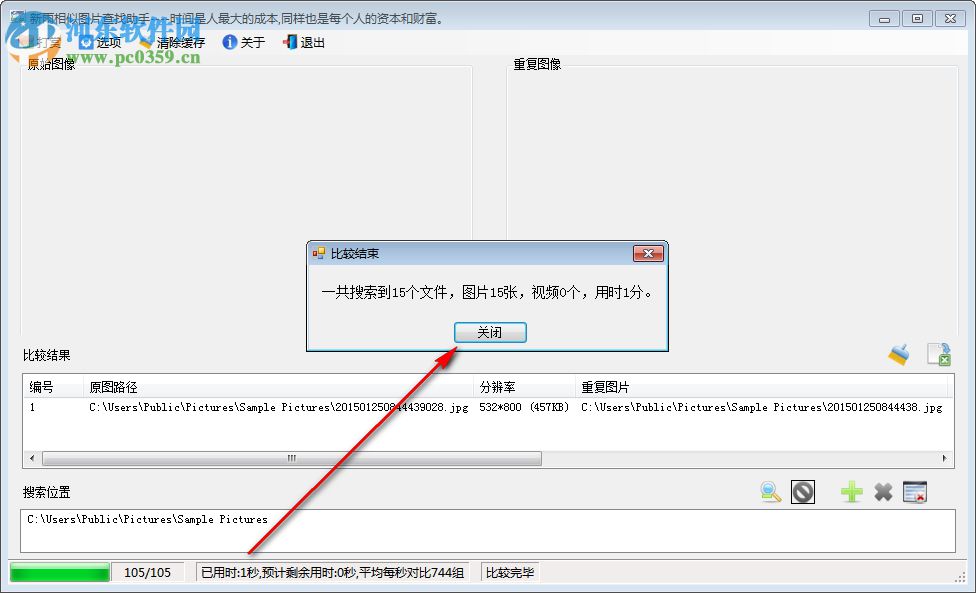Clear the search location list icon

(x=915, y=492)
